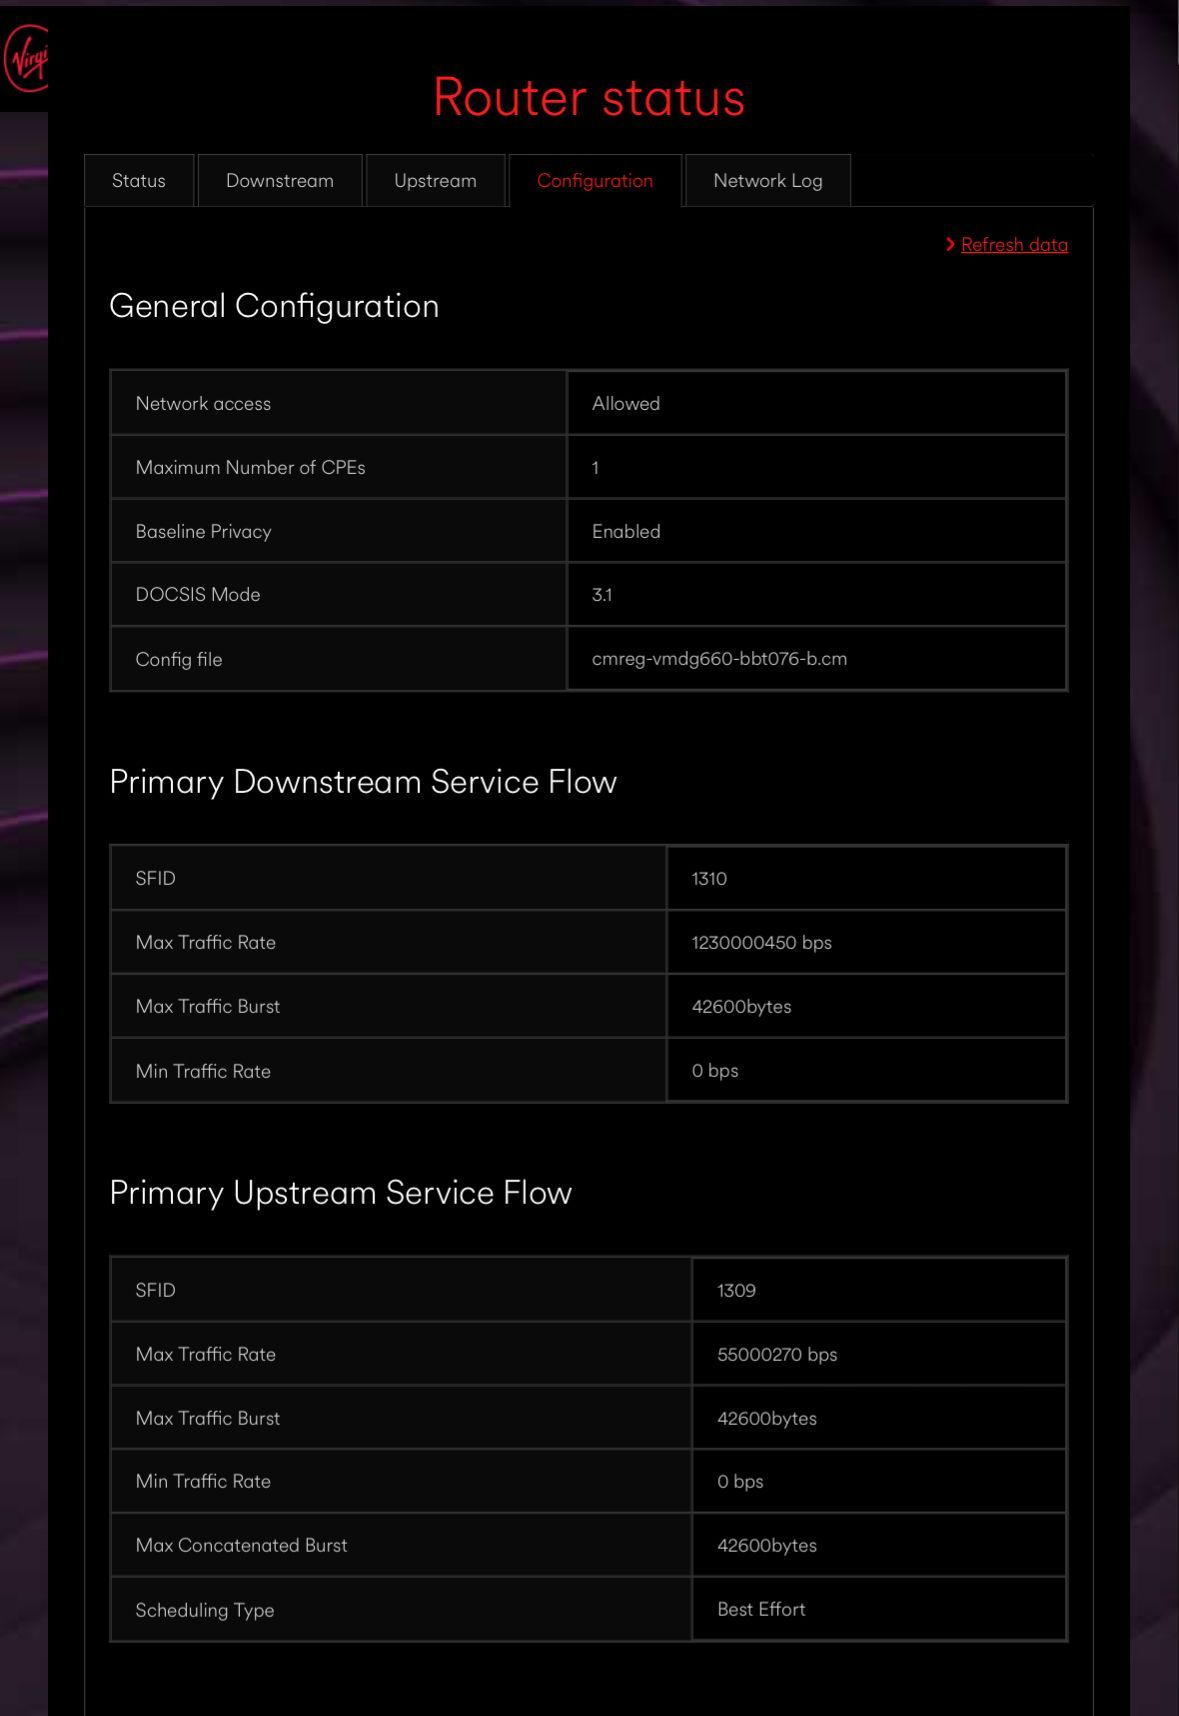Viewport: 1179px width, 1716px height.
Task: Click the General Configuration heading
Action: click(274, 306)
